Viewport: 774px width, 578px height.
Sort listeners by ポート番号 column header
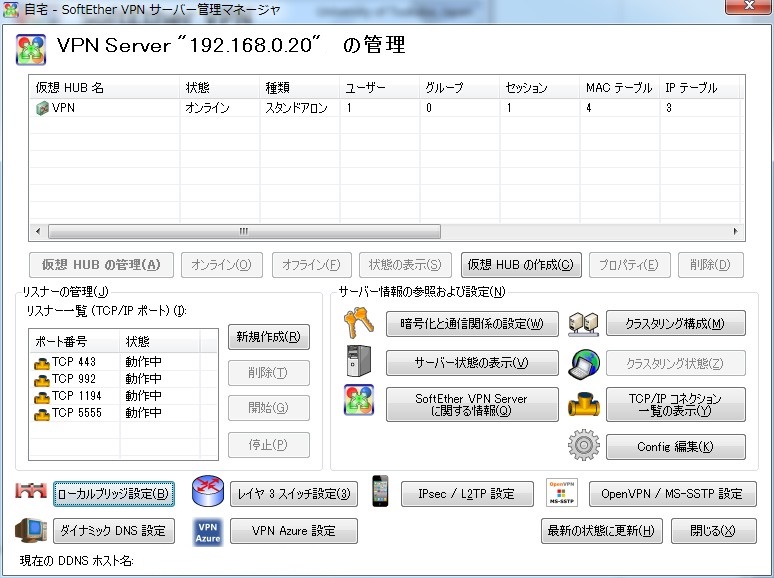tap(75, 341)
